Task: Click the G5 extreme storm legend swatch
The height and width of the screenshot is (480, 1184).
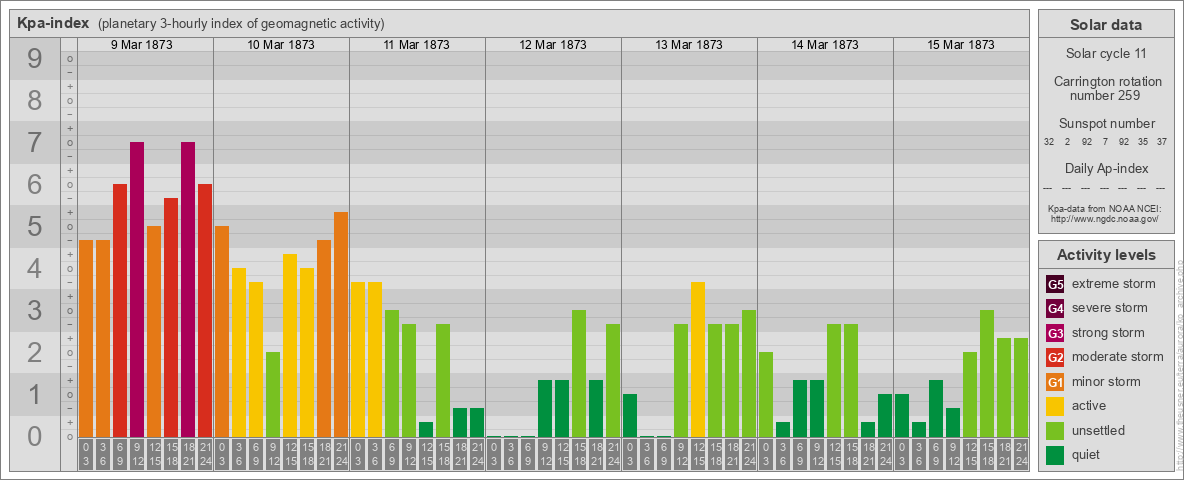Action: [1055, 284]
